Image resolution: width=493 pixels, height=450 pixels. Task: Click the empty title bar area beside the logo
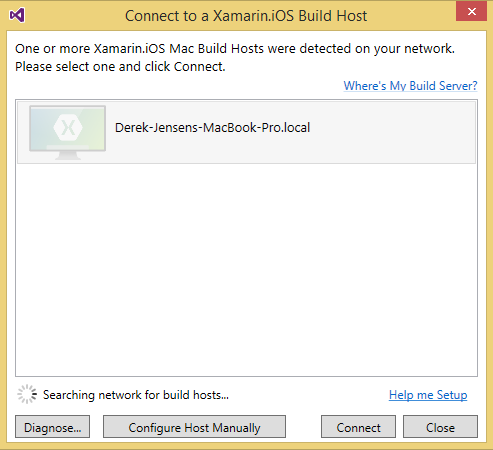[73, 16]
